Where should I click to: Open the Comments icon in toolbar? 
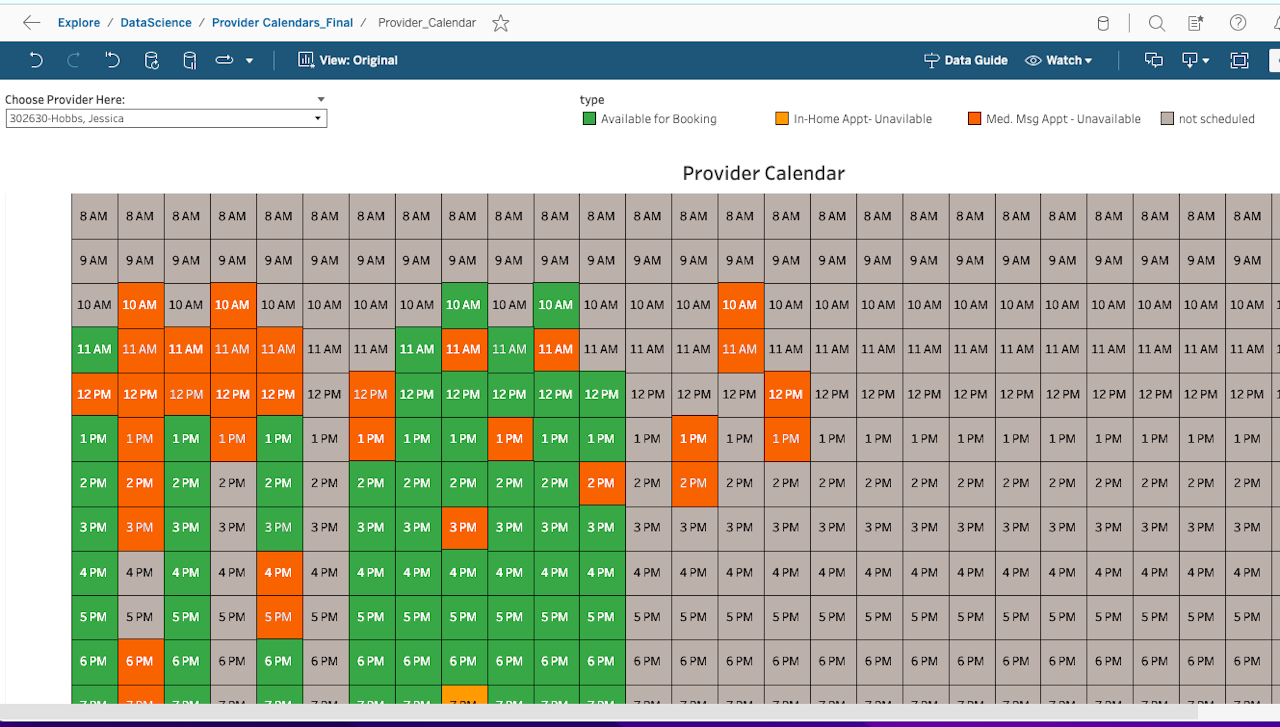(x=1153, y=60)
